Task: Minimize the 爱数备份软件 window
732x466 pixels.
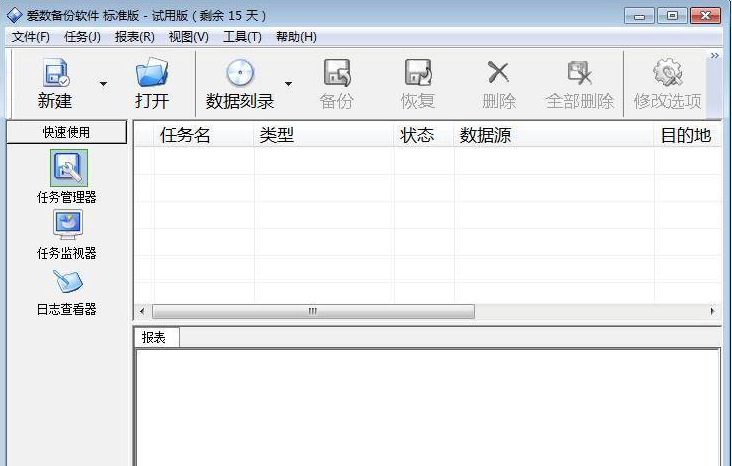Action: tap(639, 16)
